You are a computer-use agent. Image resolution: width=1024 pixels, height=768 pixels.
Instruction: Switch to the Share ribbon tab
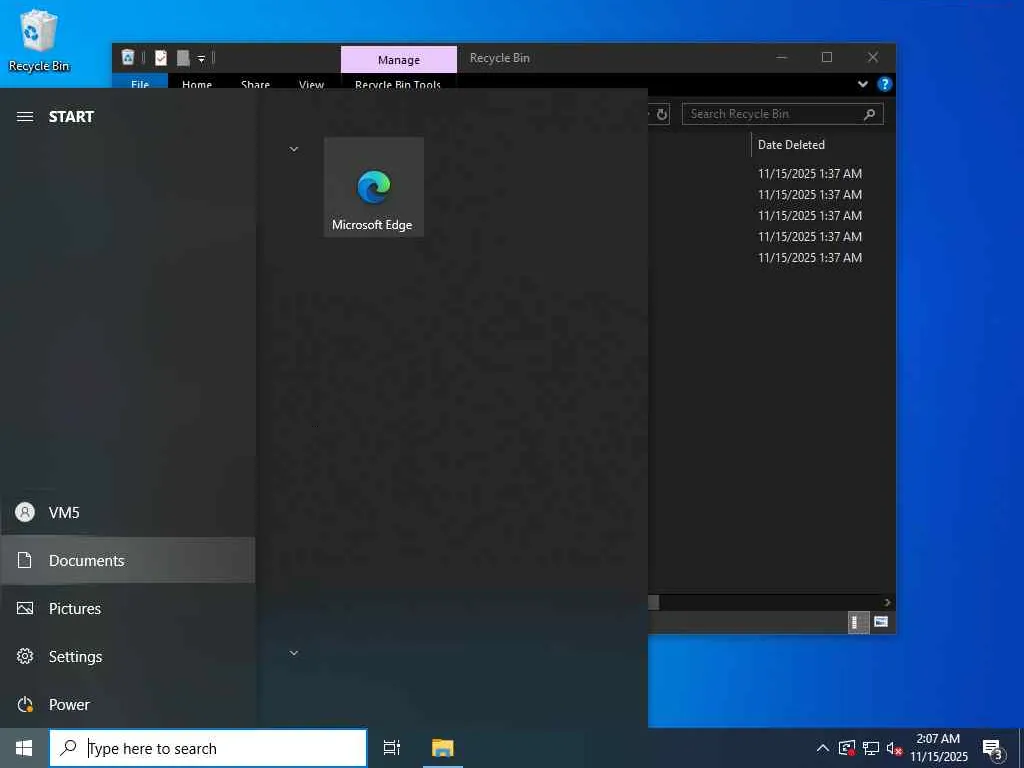tap(255, 82)
